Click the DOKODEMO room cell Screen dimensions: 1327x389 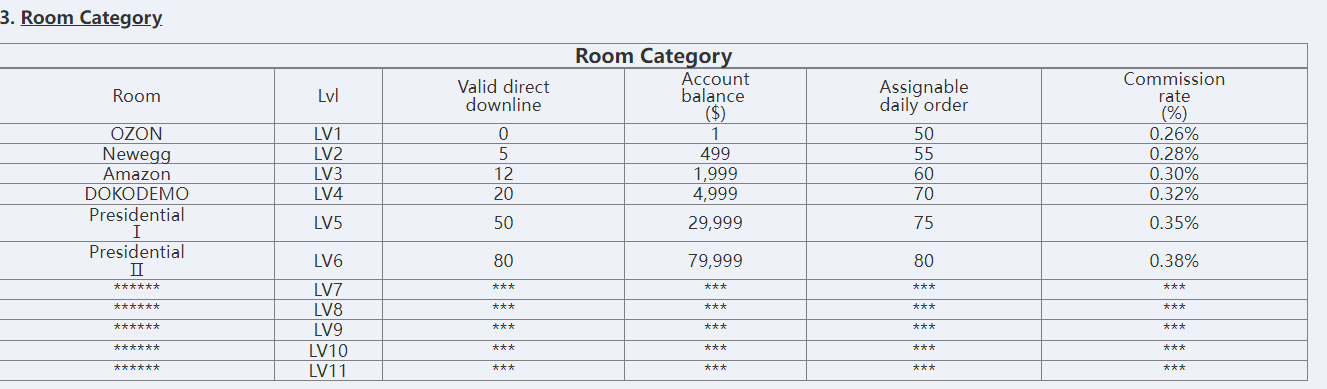137,194
